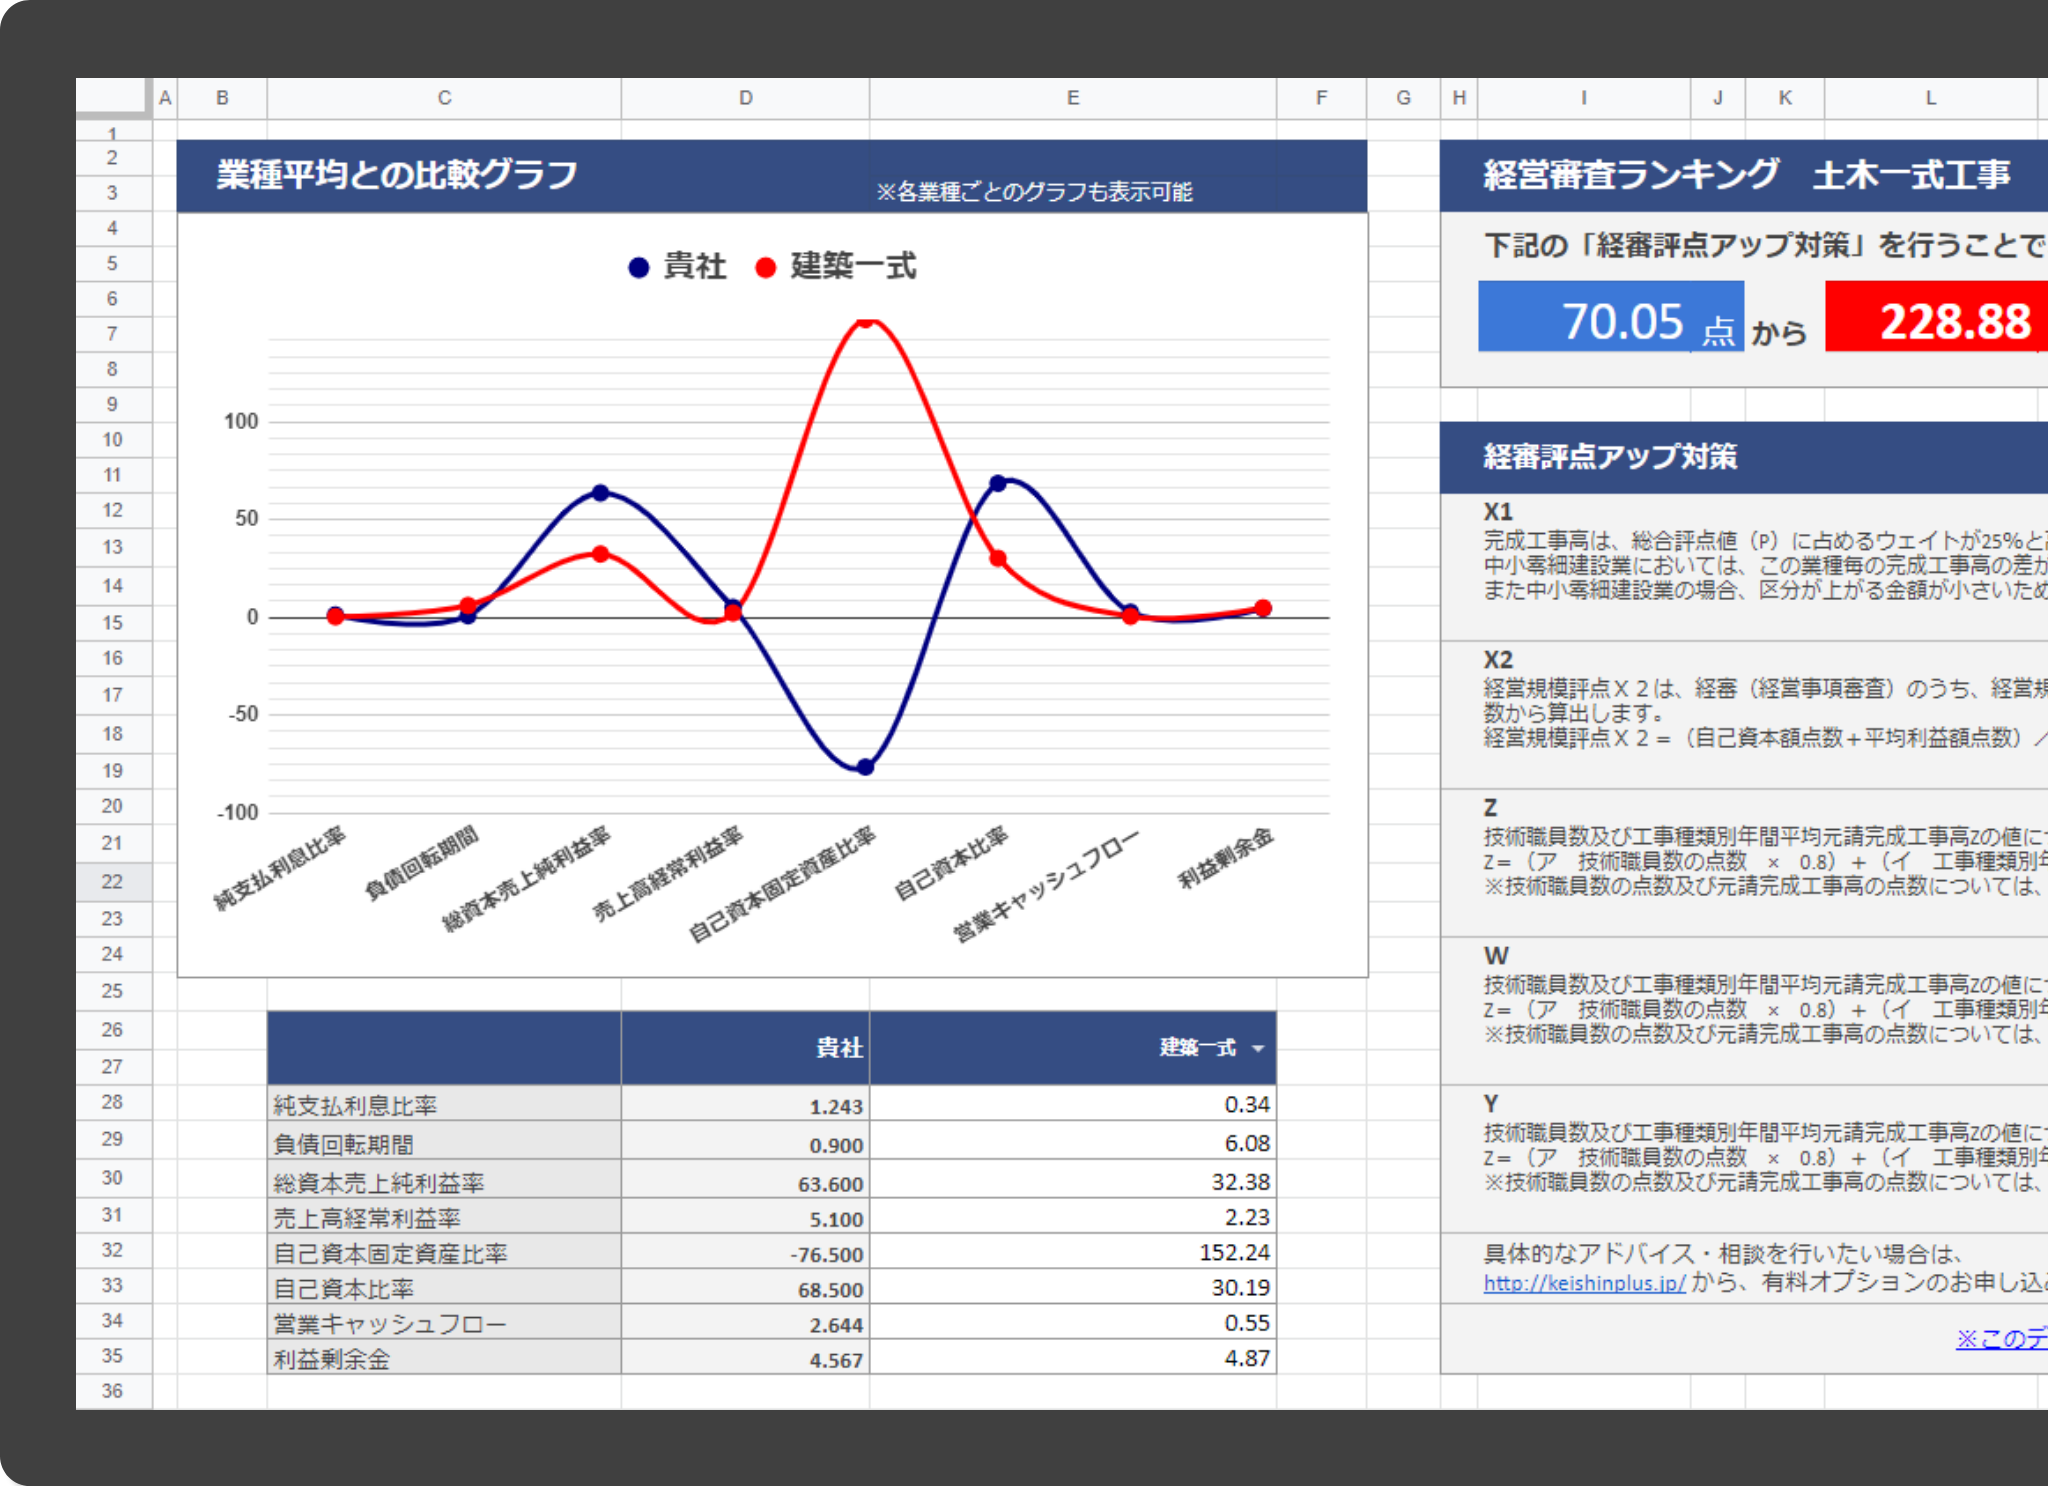Select the highlighted row 22 header
This screenshot has width=2048, height=1486.
[x=112, y=881]
